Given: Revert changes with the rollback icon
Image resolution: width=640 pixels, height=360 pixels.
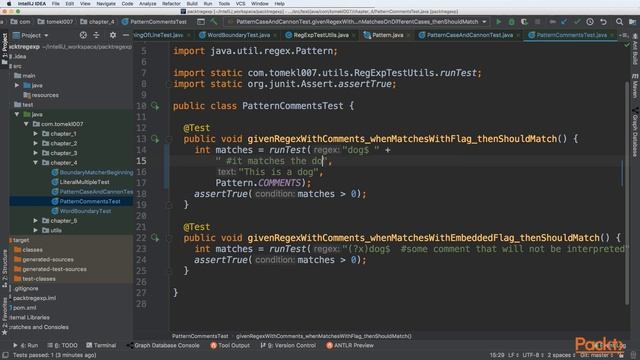Looking at the screenshot, I should coord(603,22).
